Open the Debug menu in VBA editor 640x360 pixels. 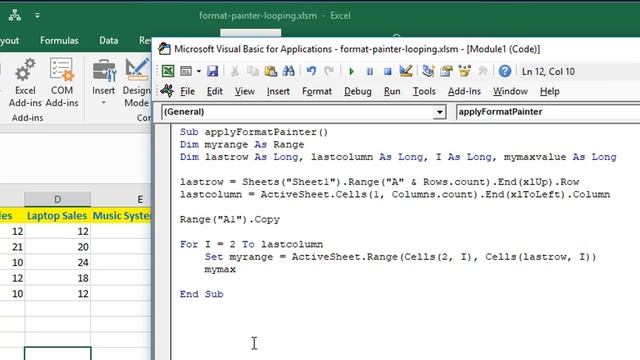click(358, 91)
